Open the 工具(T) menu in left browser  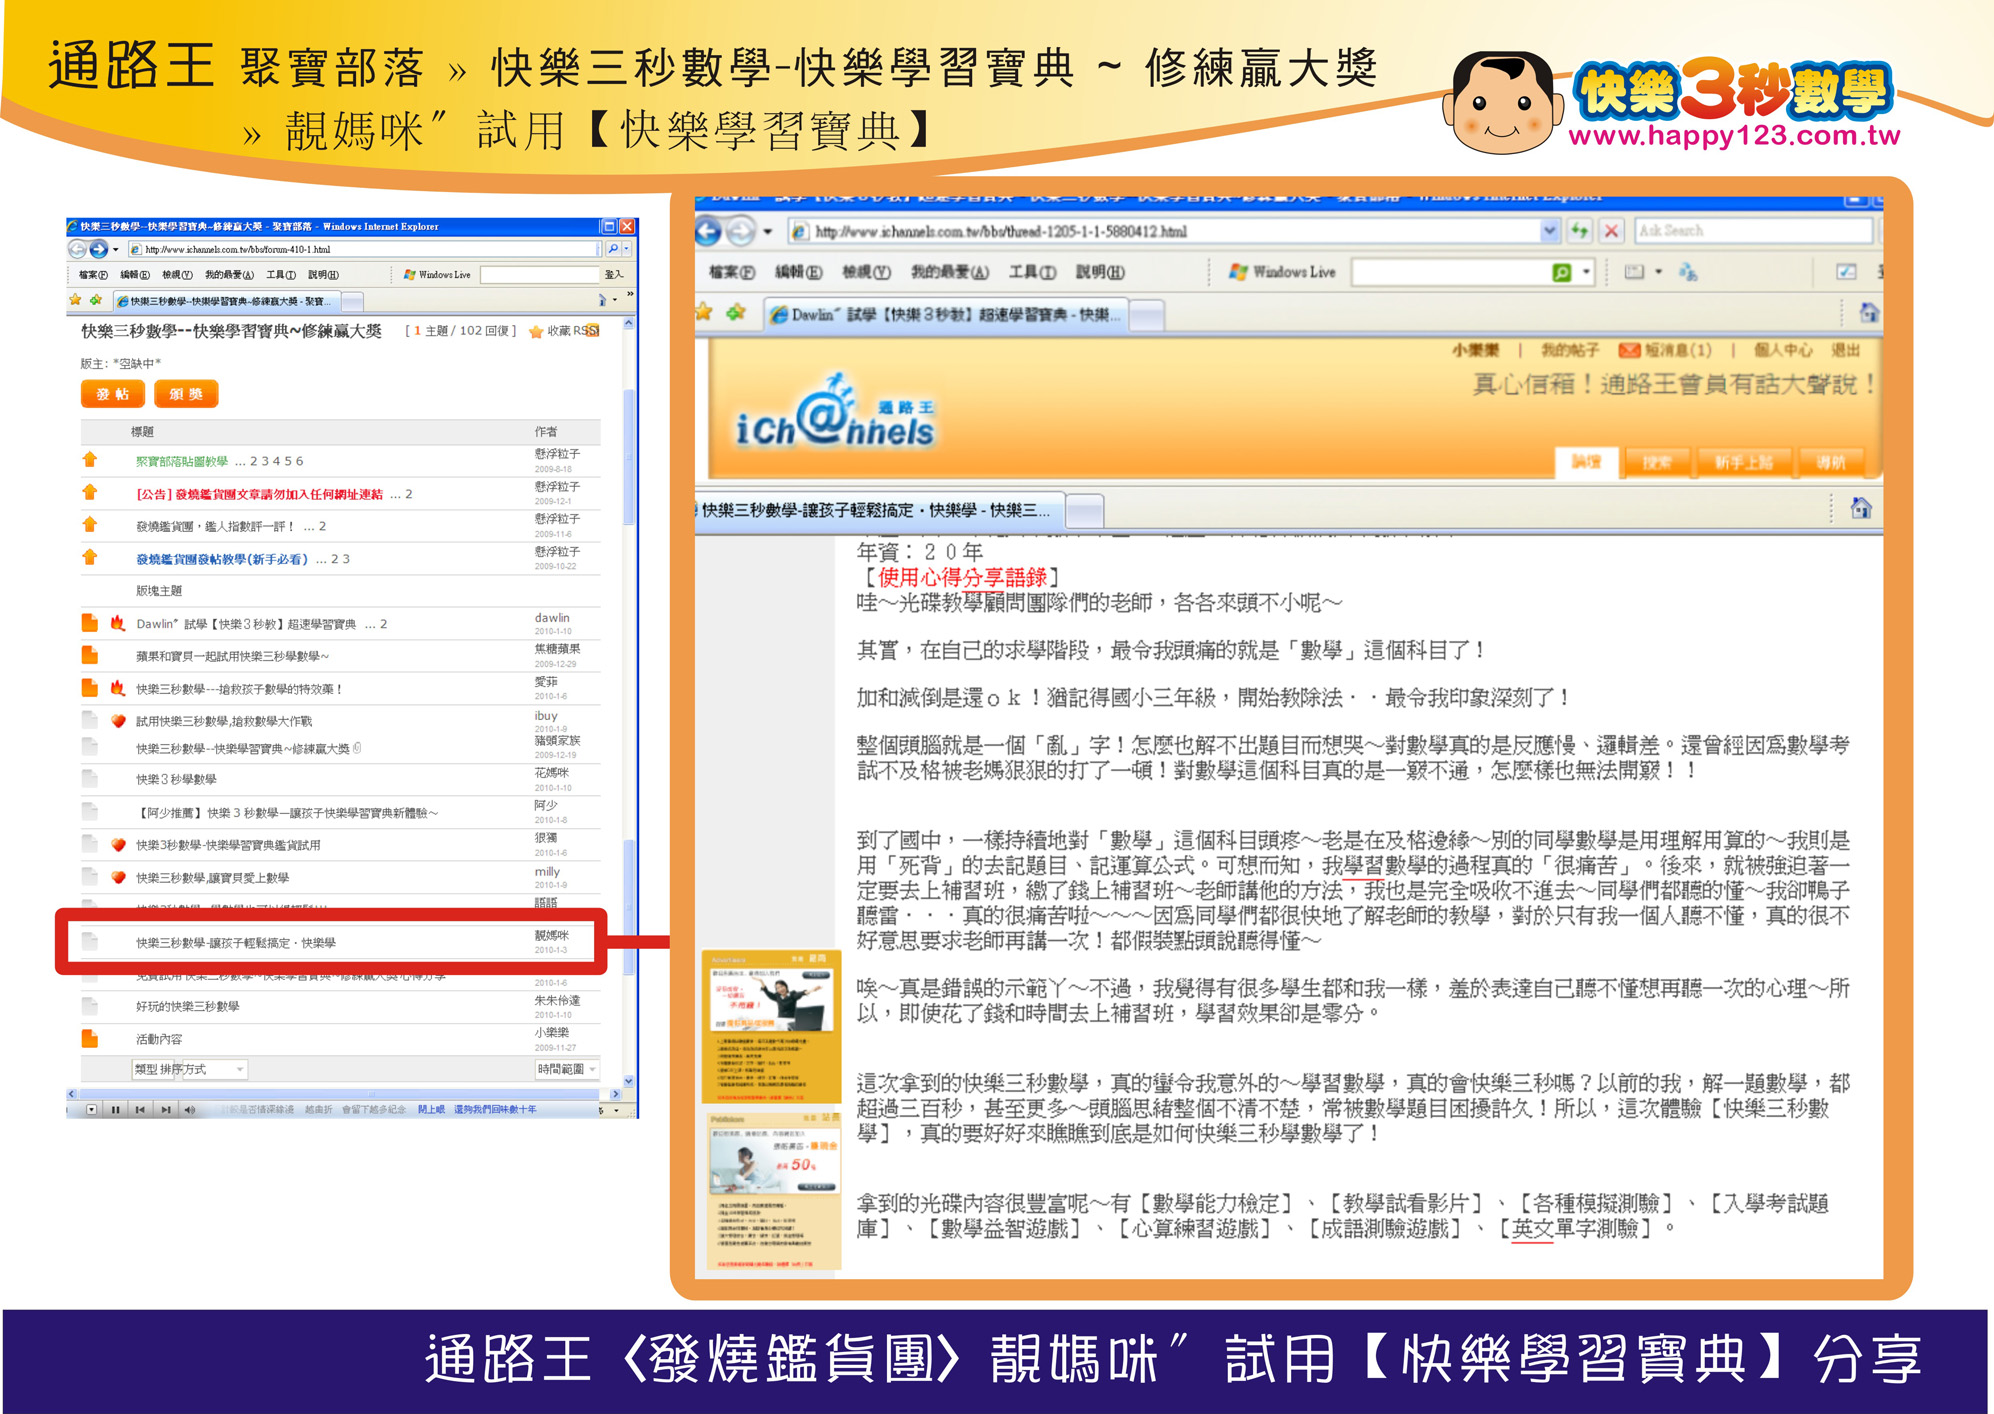pyautogui.click(x=280, y=275)
